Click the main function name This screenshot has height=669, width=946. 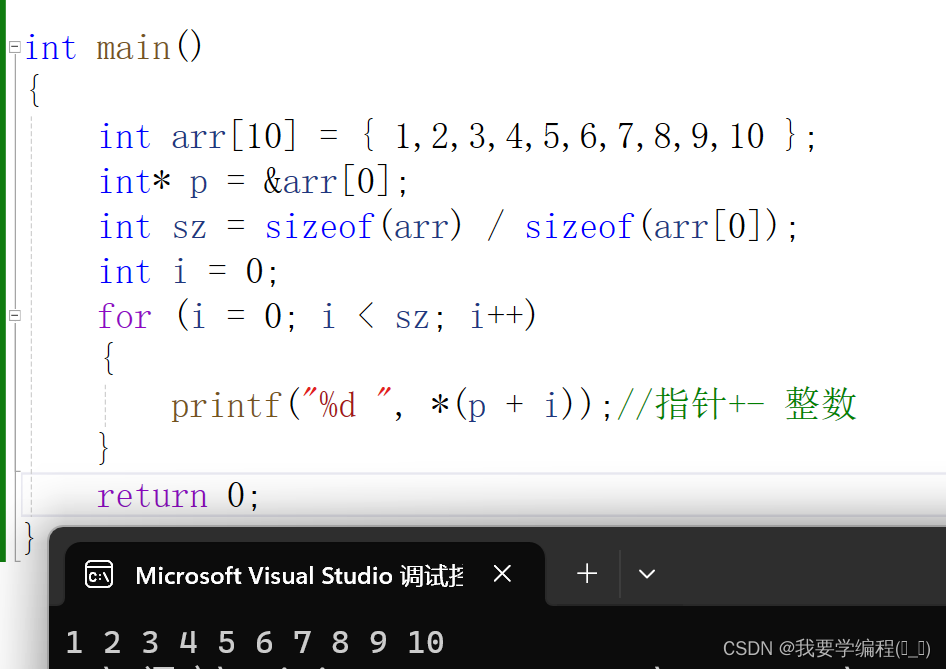[134, 48]
